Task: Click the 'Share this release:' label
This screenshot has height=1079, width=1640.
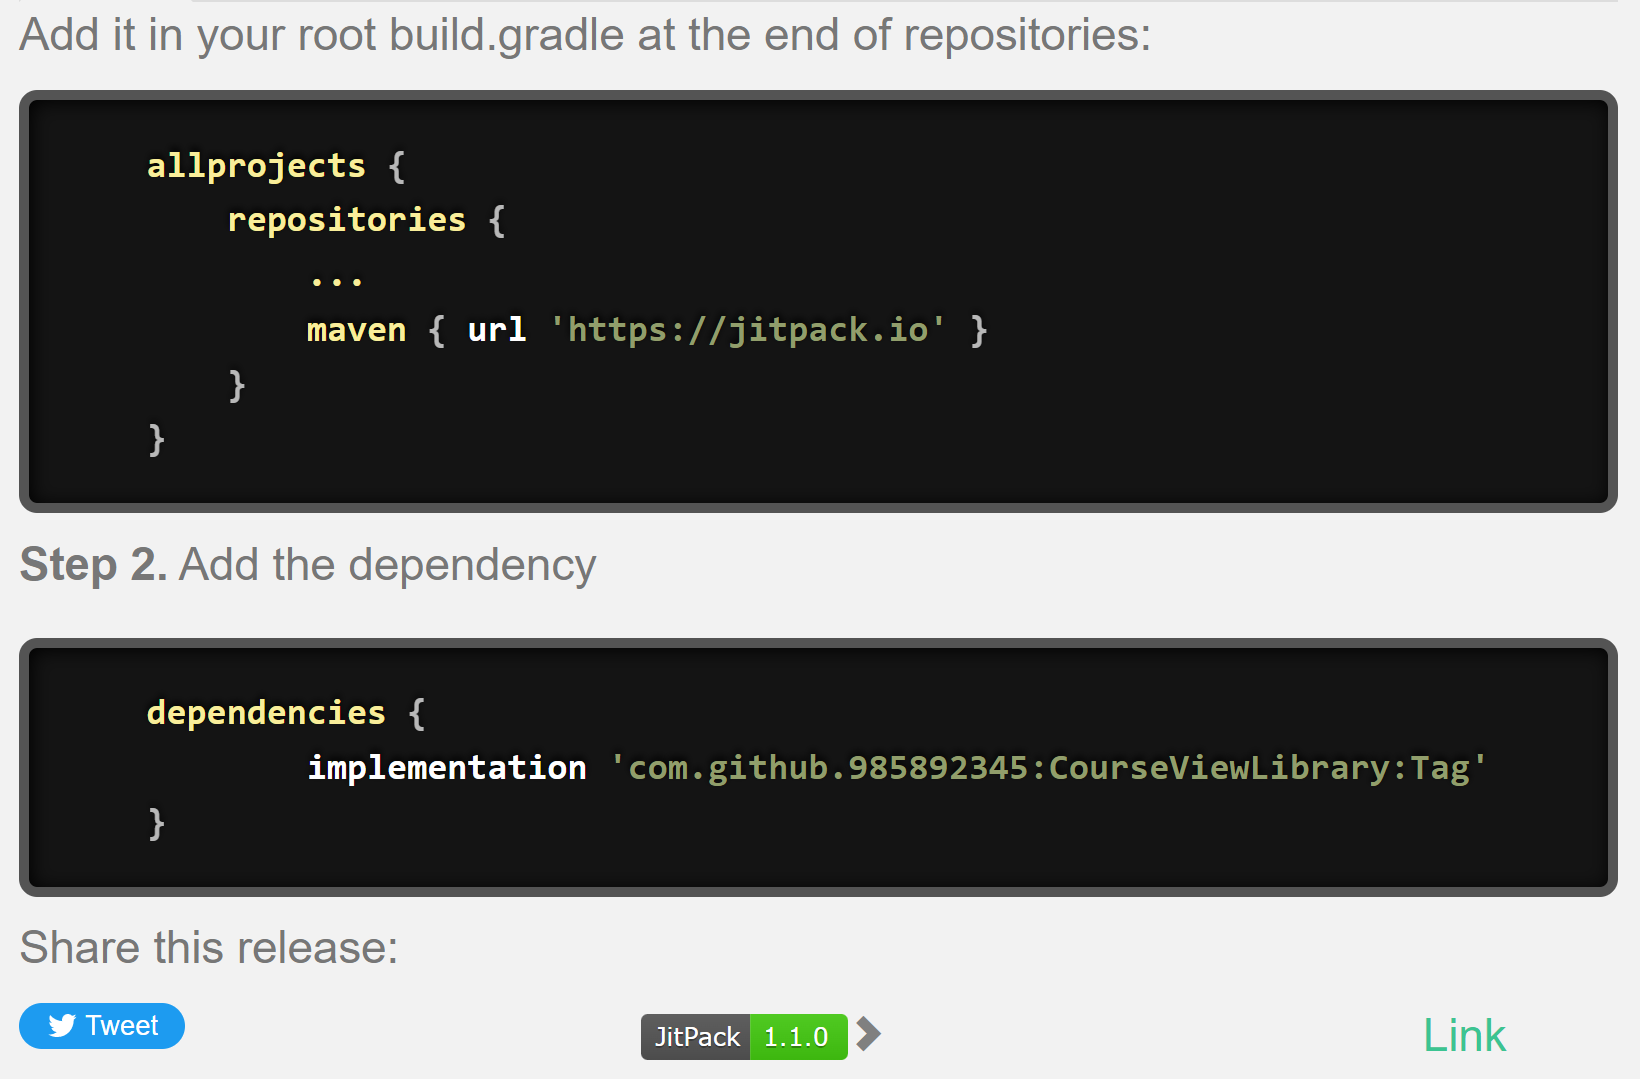Action: [x=209, y=947]
